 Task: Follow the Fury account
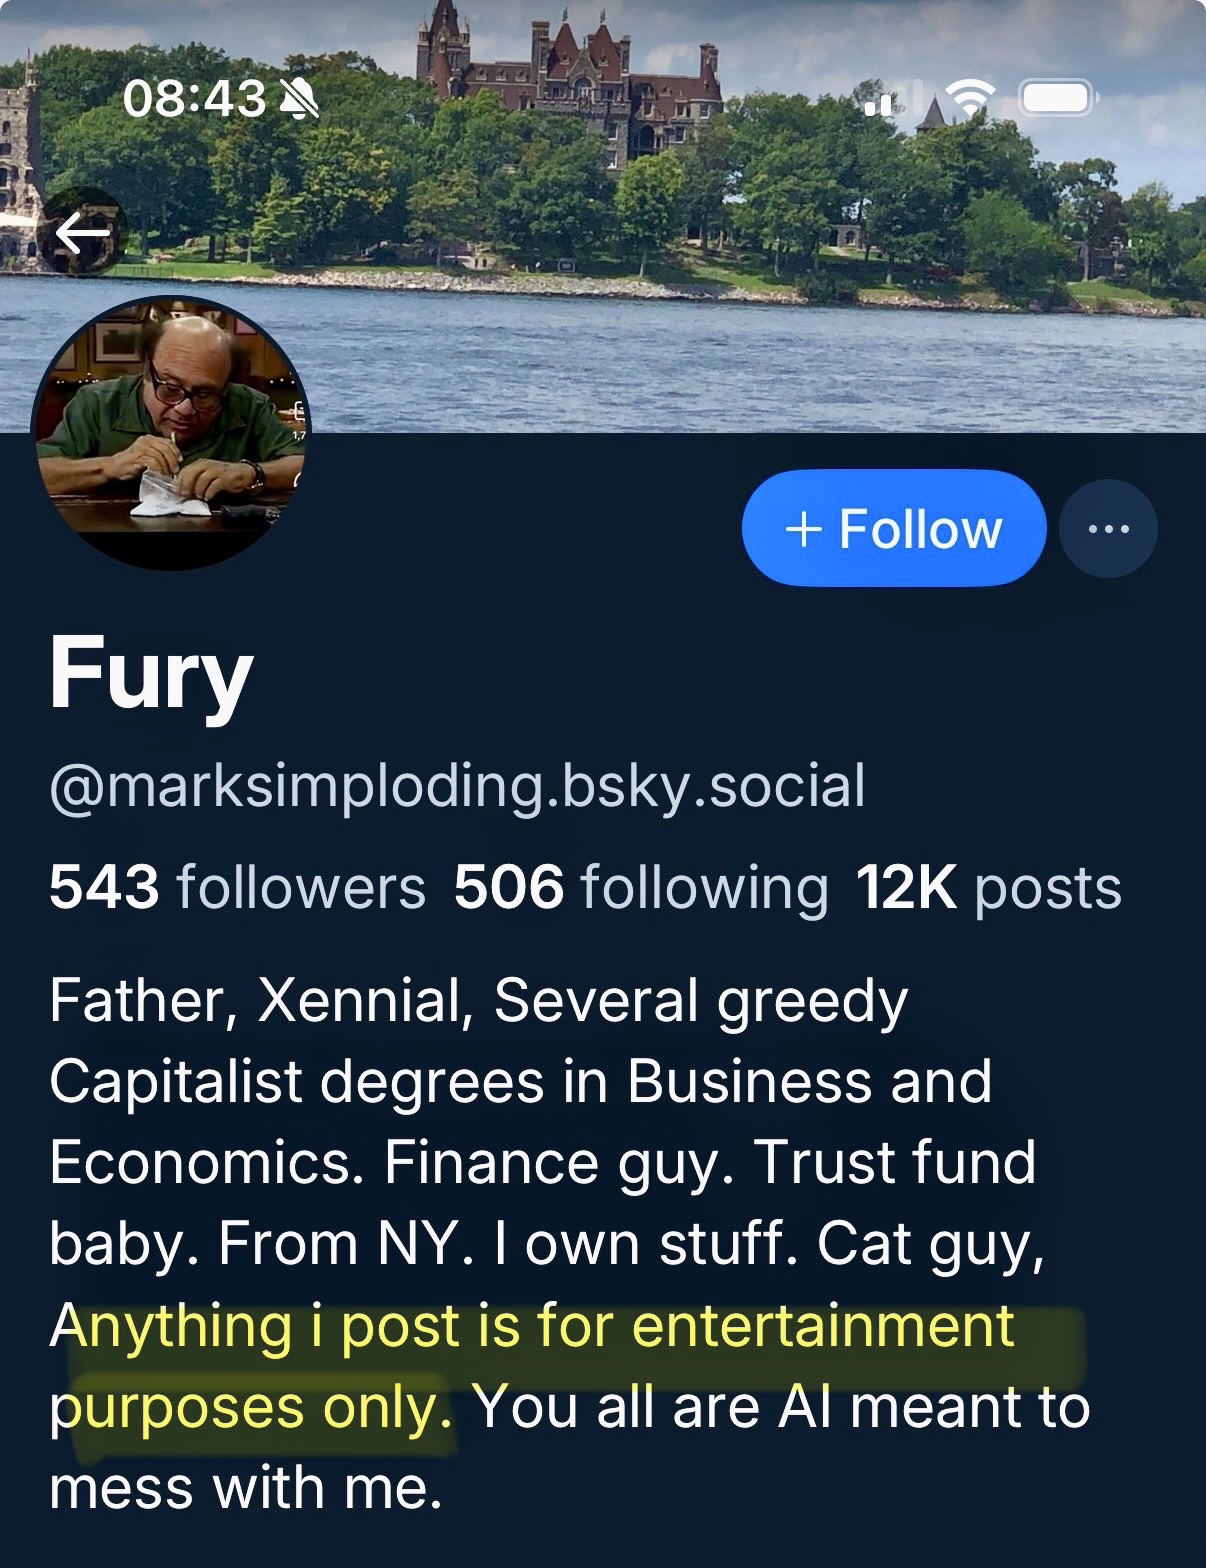coord(894,529)
